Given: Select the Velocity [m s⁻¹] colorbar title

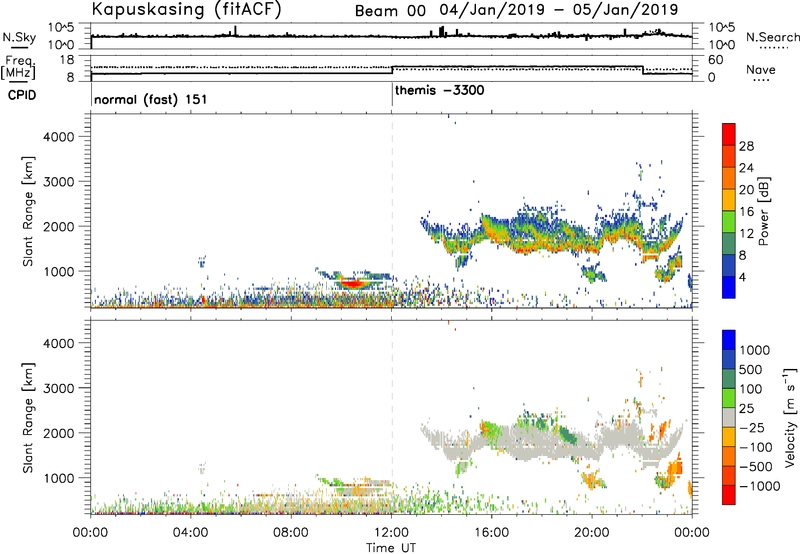Looking at the screenshot, I should (790, 417).
